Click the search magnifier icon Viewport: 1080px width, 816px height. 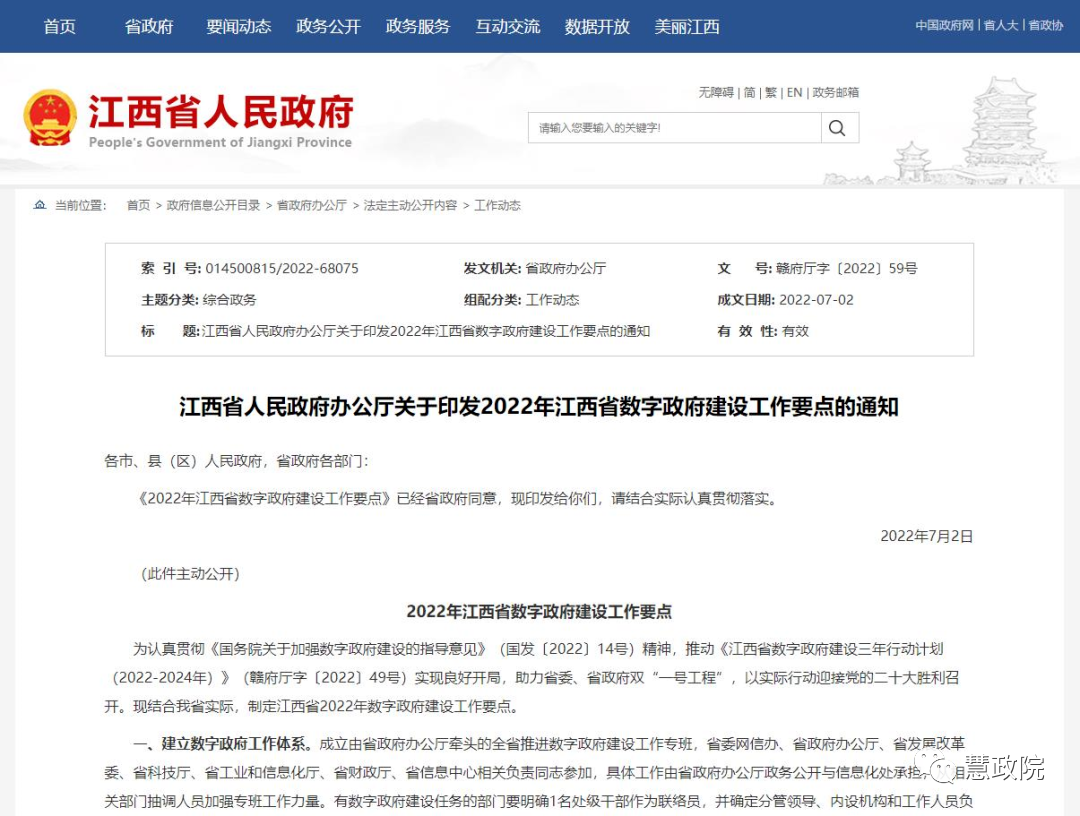[x=838, y=128]
